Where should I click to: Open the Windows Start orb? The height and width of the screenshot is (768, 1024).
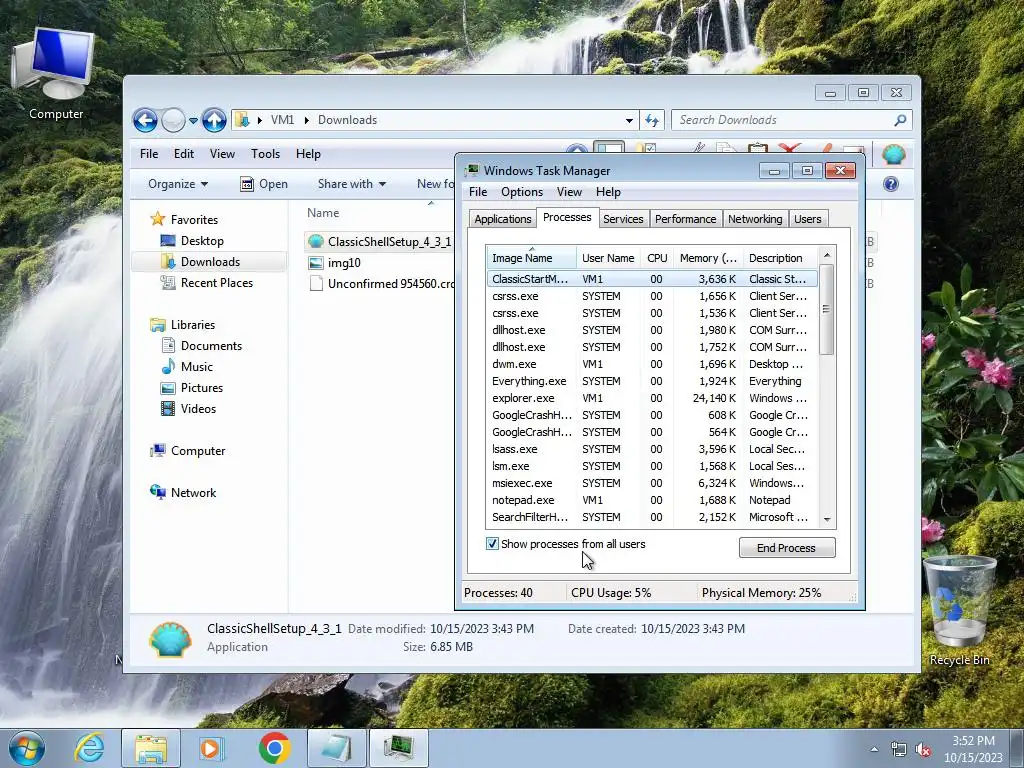click(x=27, y=748)
